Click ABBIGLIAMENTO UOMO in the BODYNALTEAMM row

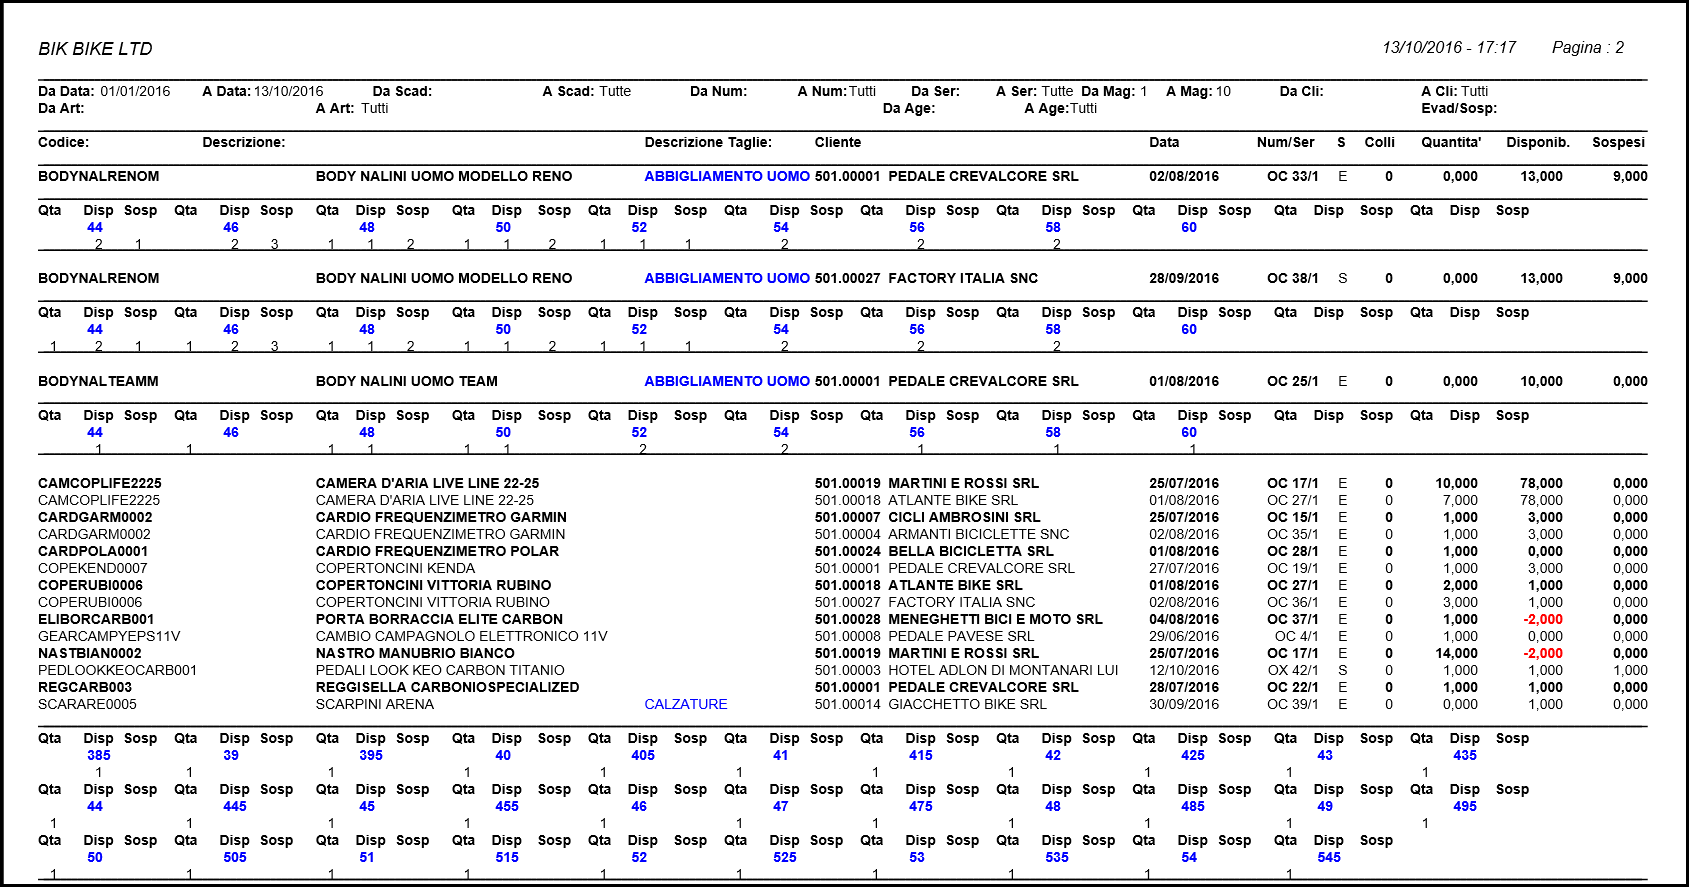coord(726,382)
